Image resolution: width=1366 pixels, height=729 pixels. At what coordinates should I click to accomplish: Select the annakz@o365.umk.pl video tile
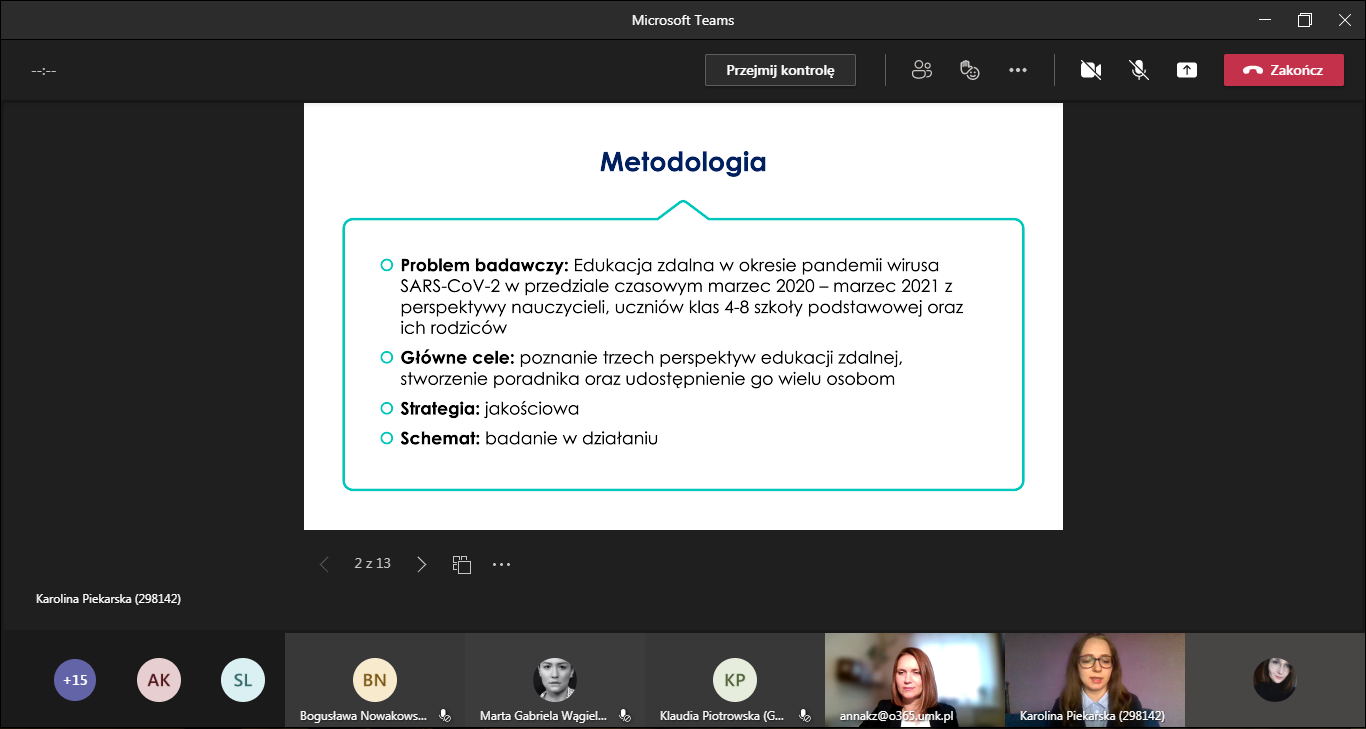(x=915, y=680)
